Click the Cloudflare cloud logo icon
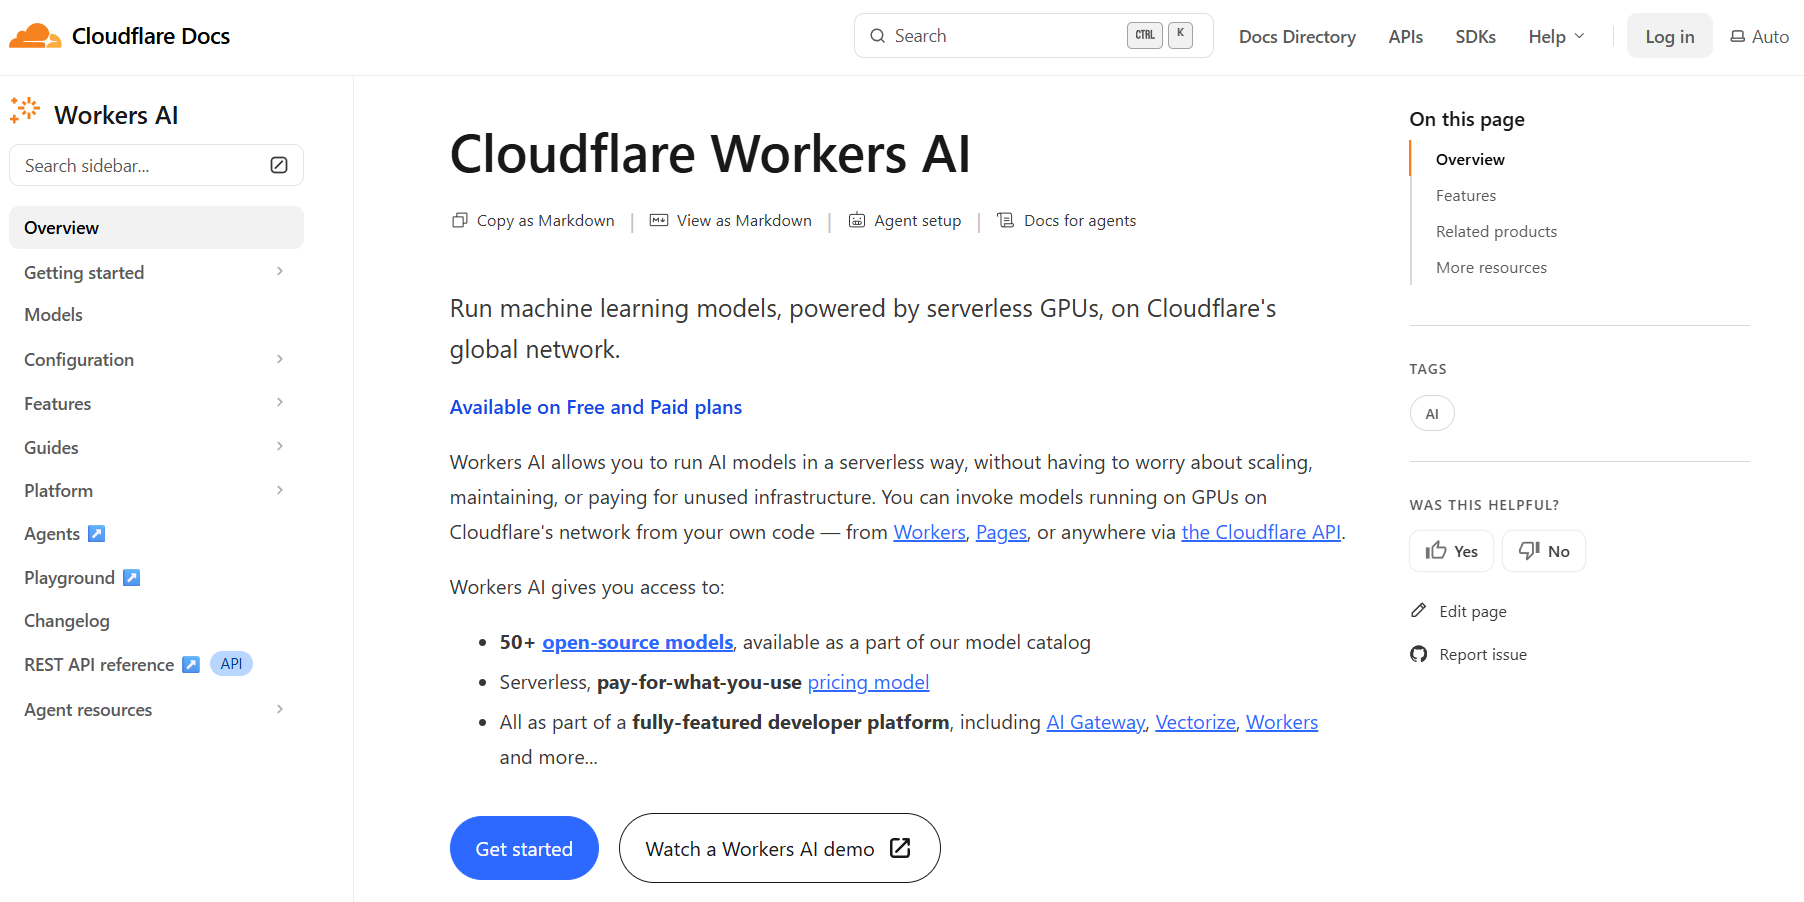The width and height of the screenshot is (1804, 902). (35, 36)
